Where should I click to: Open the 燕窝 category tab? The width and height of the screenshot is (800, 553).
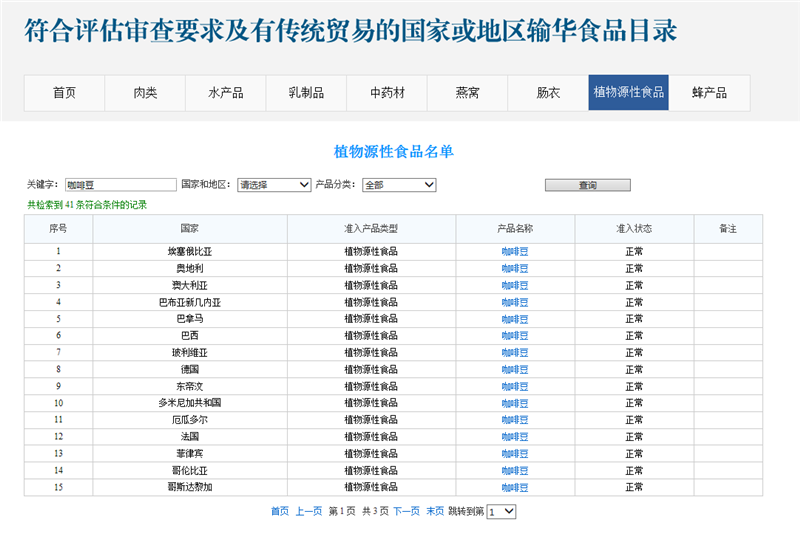point(467,93)
